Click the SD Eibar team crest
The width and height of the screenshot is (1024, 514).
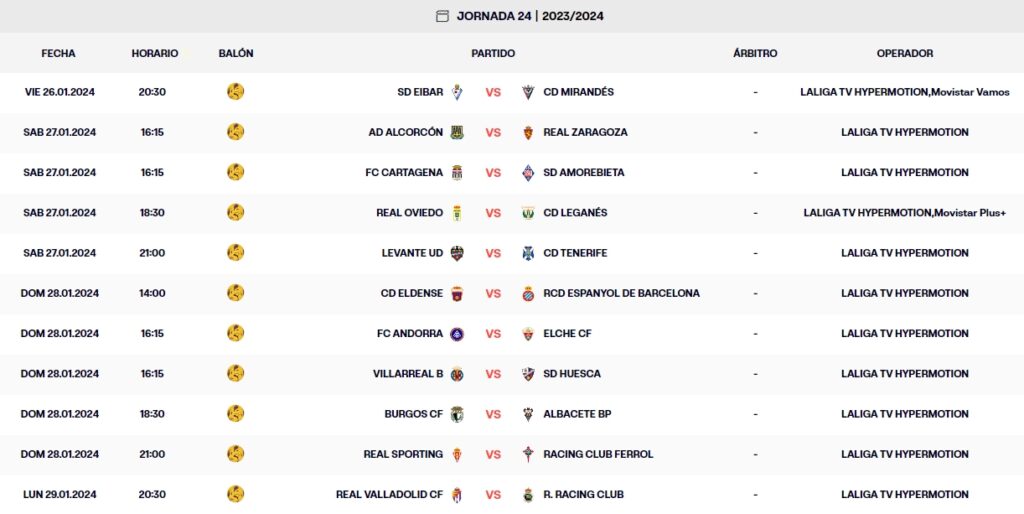coord(457,92)
